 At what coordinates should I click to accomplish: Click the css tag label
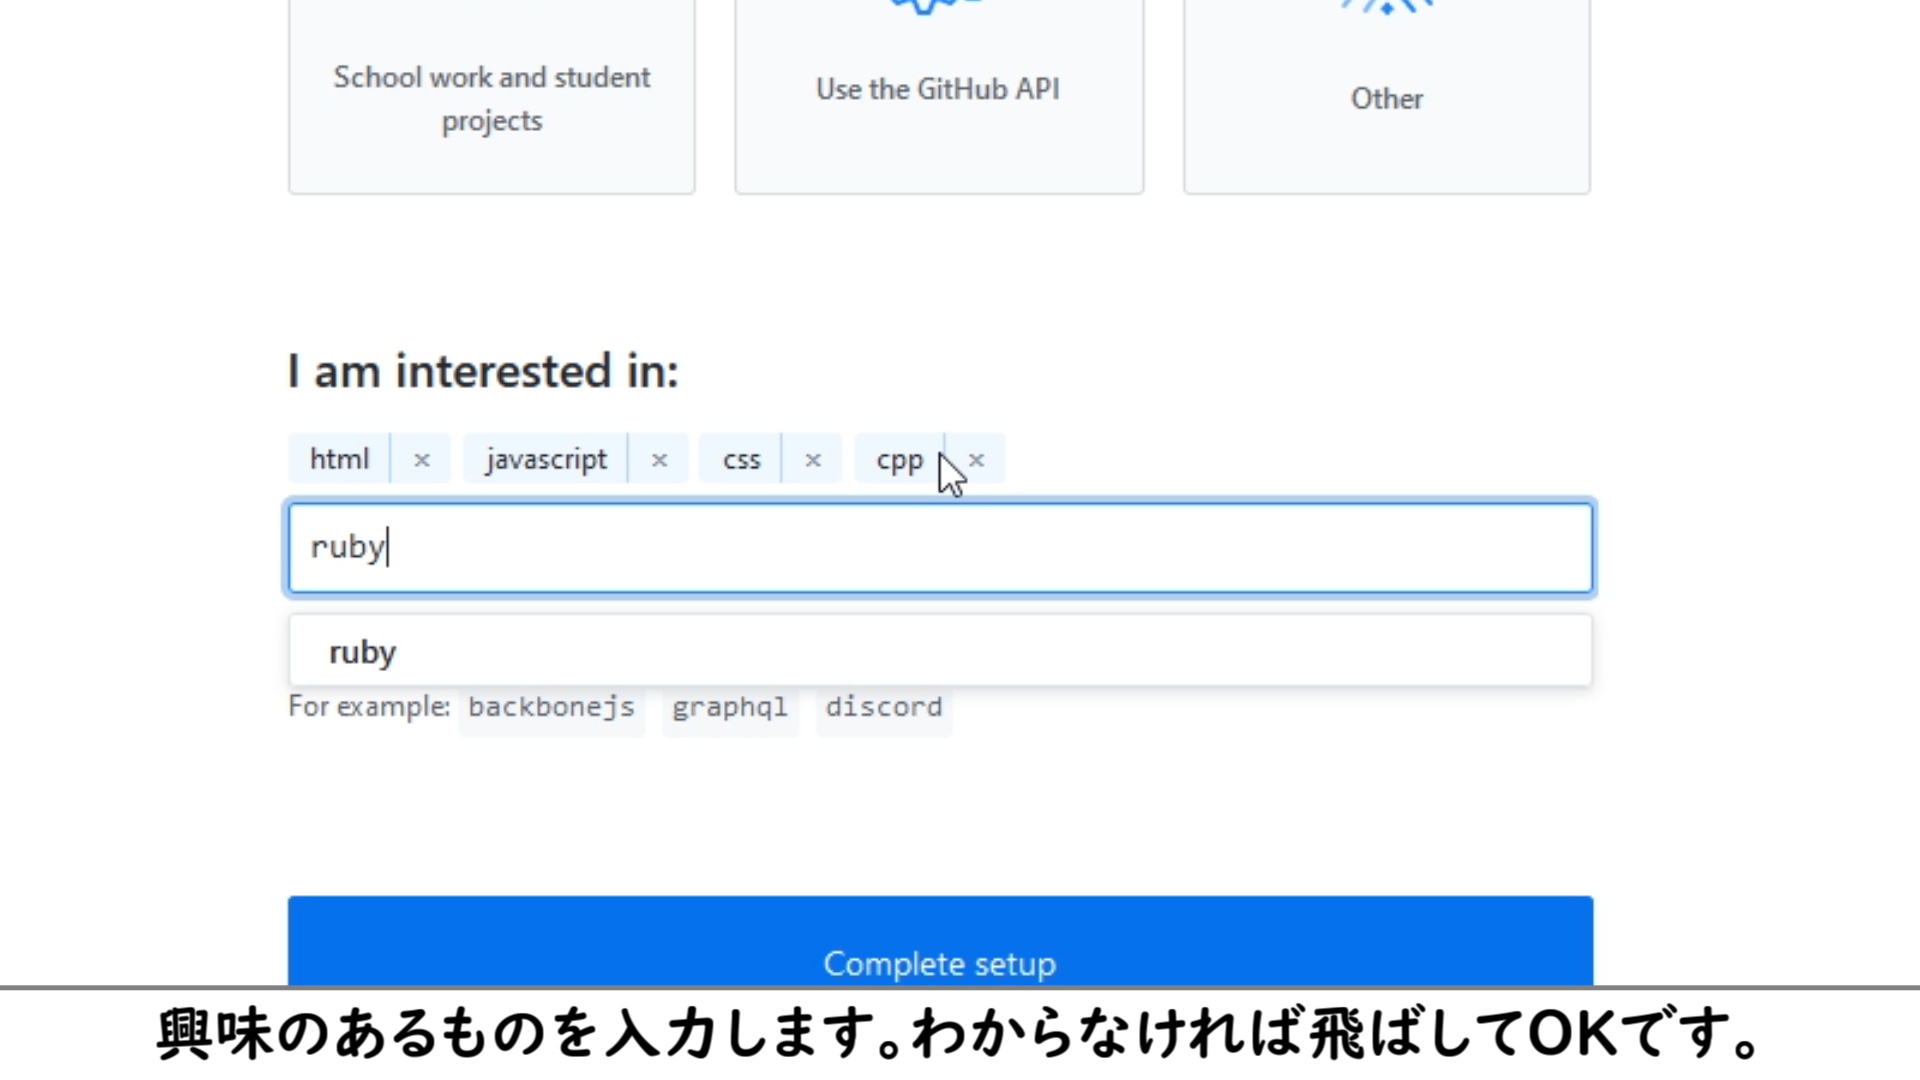coord(741,460)
